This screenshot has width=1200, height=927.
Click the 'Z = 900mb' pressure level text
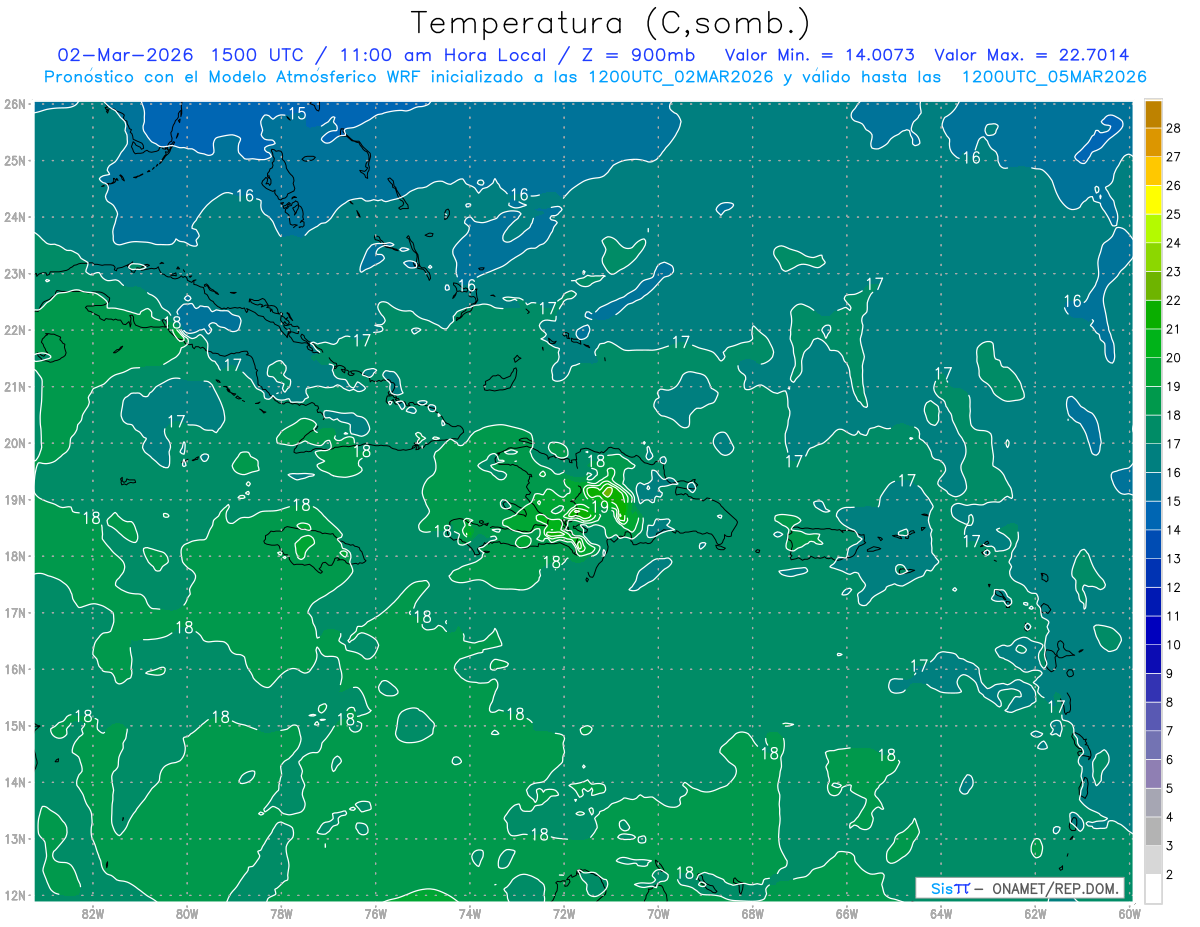click(x=637, y=55)
